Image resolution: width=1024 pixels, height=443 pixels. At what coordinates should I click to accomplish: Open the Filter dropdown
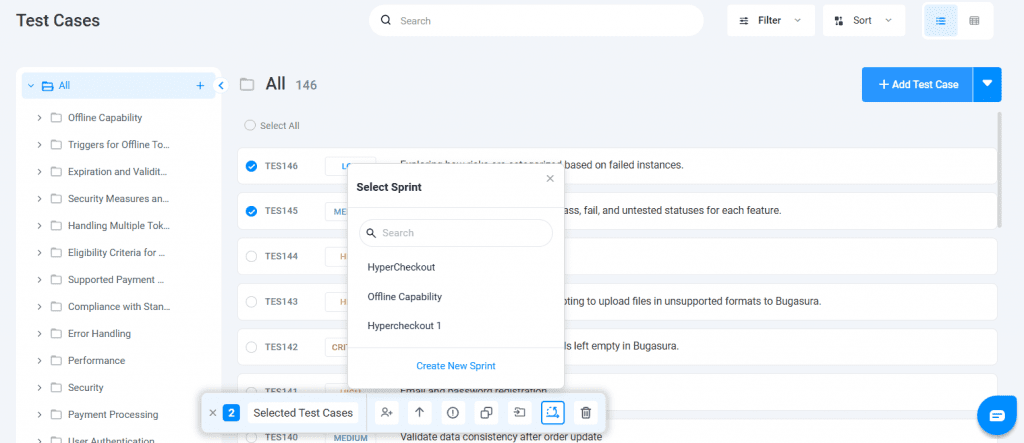[770, 20]
